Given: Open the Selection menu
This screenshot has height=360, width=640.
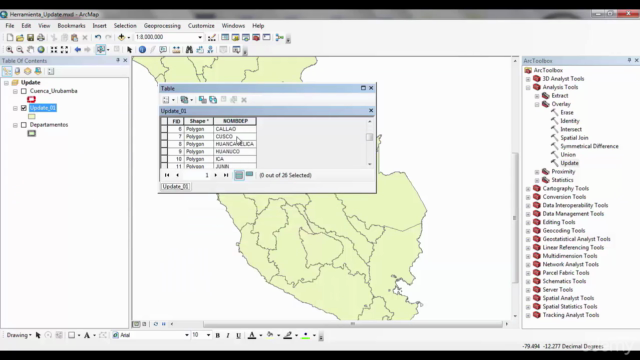Looking at the screenshot, I should pos(125,26).
